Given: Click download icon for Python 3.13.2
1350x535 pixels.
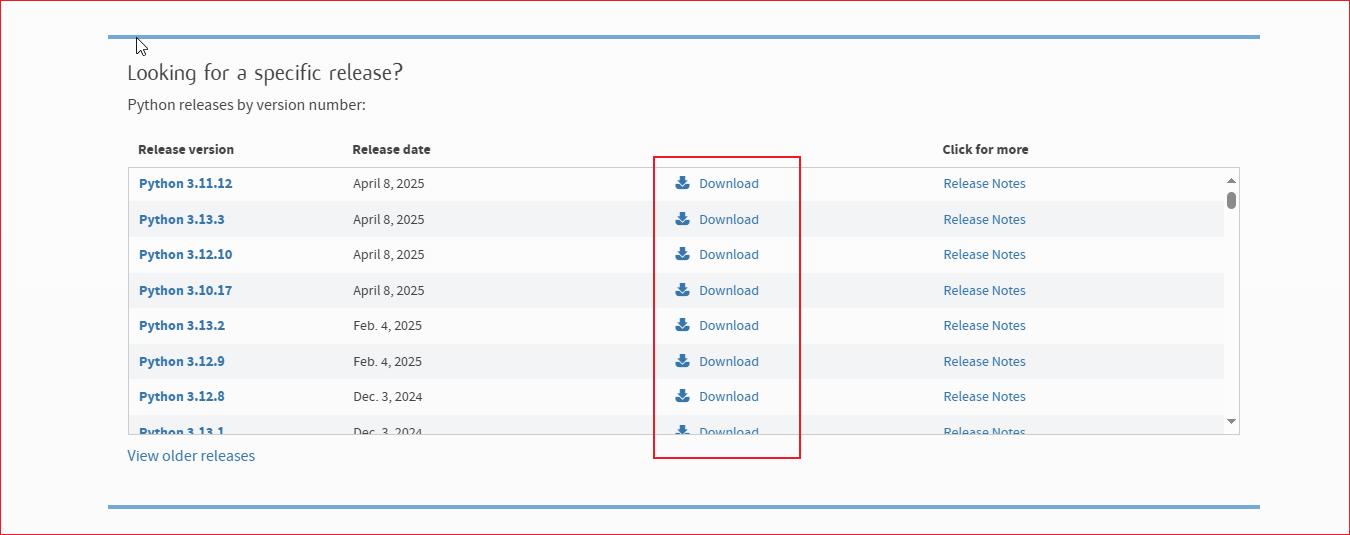Looking at the screenshot, I should (x=683, y=325).
